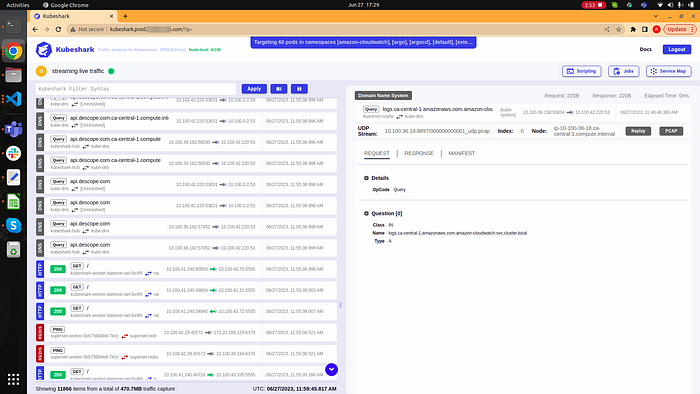Open the Chrome profile avatar
Viewport: 700px width, 394px height.
tap(656, 29)
